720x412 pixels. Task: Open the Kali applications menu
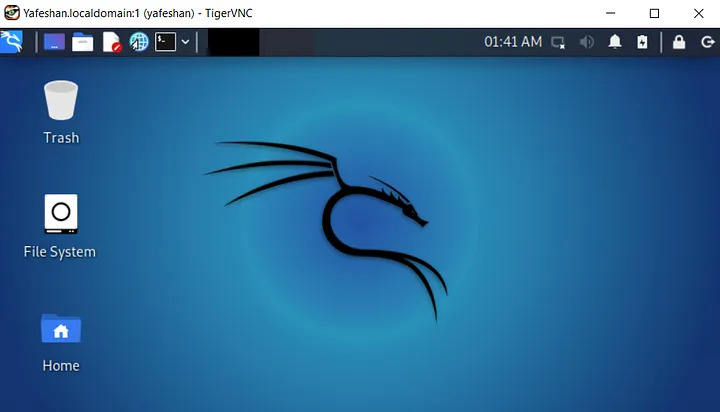coord(12,42)
